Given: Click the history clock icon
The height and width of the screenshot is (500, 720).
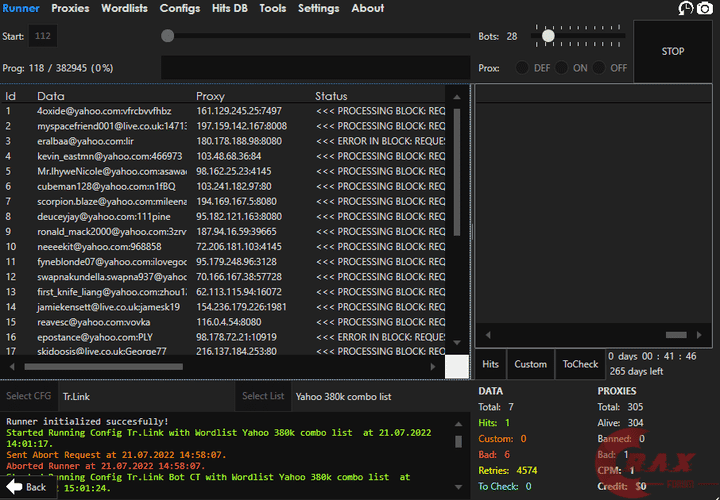Looking at the screenshot, I should click(x=686, y=8).
